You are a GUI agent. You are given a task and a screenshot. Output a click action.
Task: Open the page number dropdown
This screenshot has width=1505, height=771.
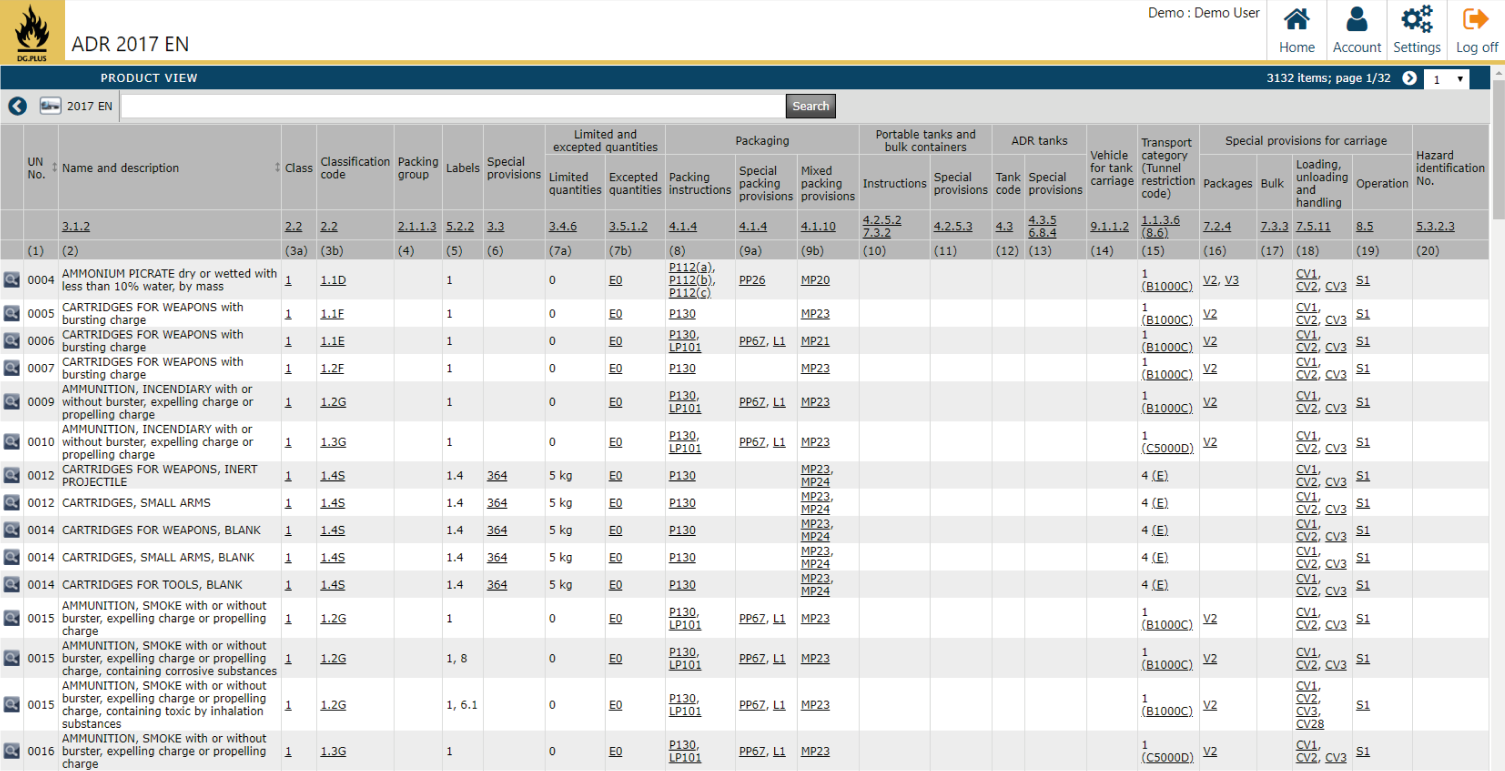coord(1447,79)
